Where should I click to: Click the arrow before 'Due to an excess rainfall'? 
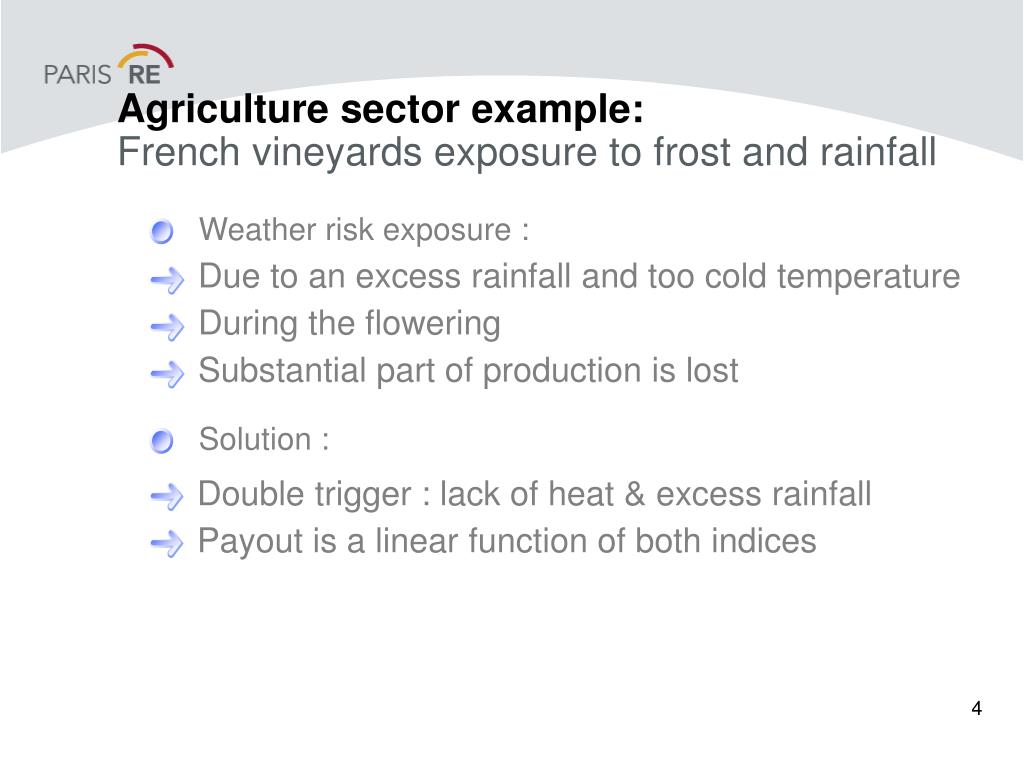tap(167, 280)
